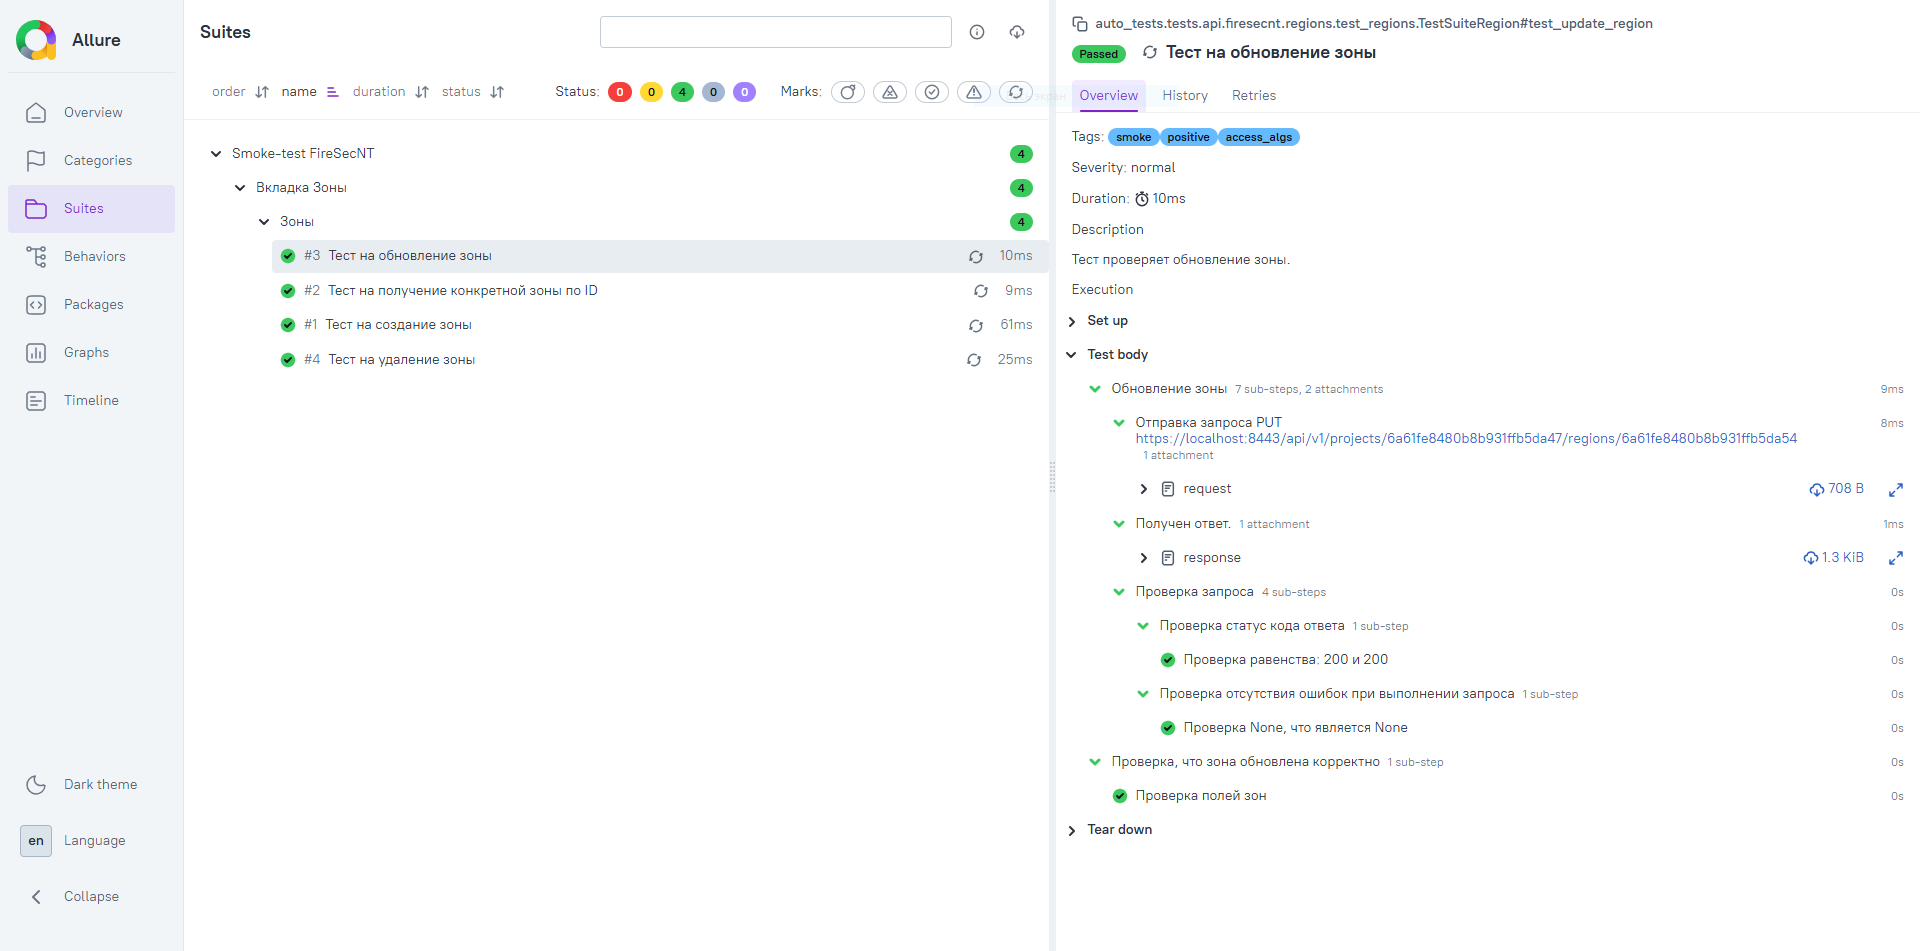
Task: Open the Retries tab
Action: [x=1254, y=96]
